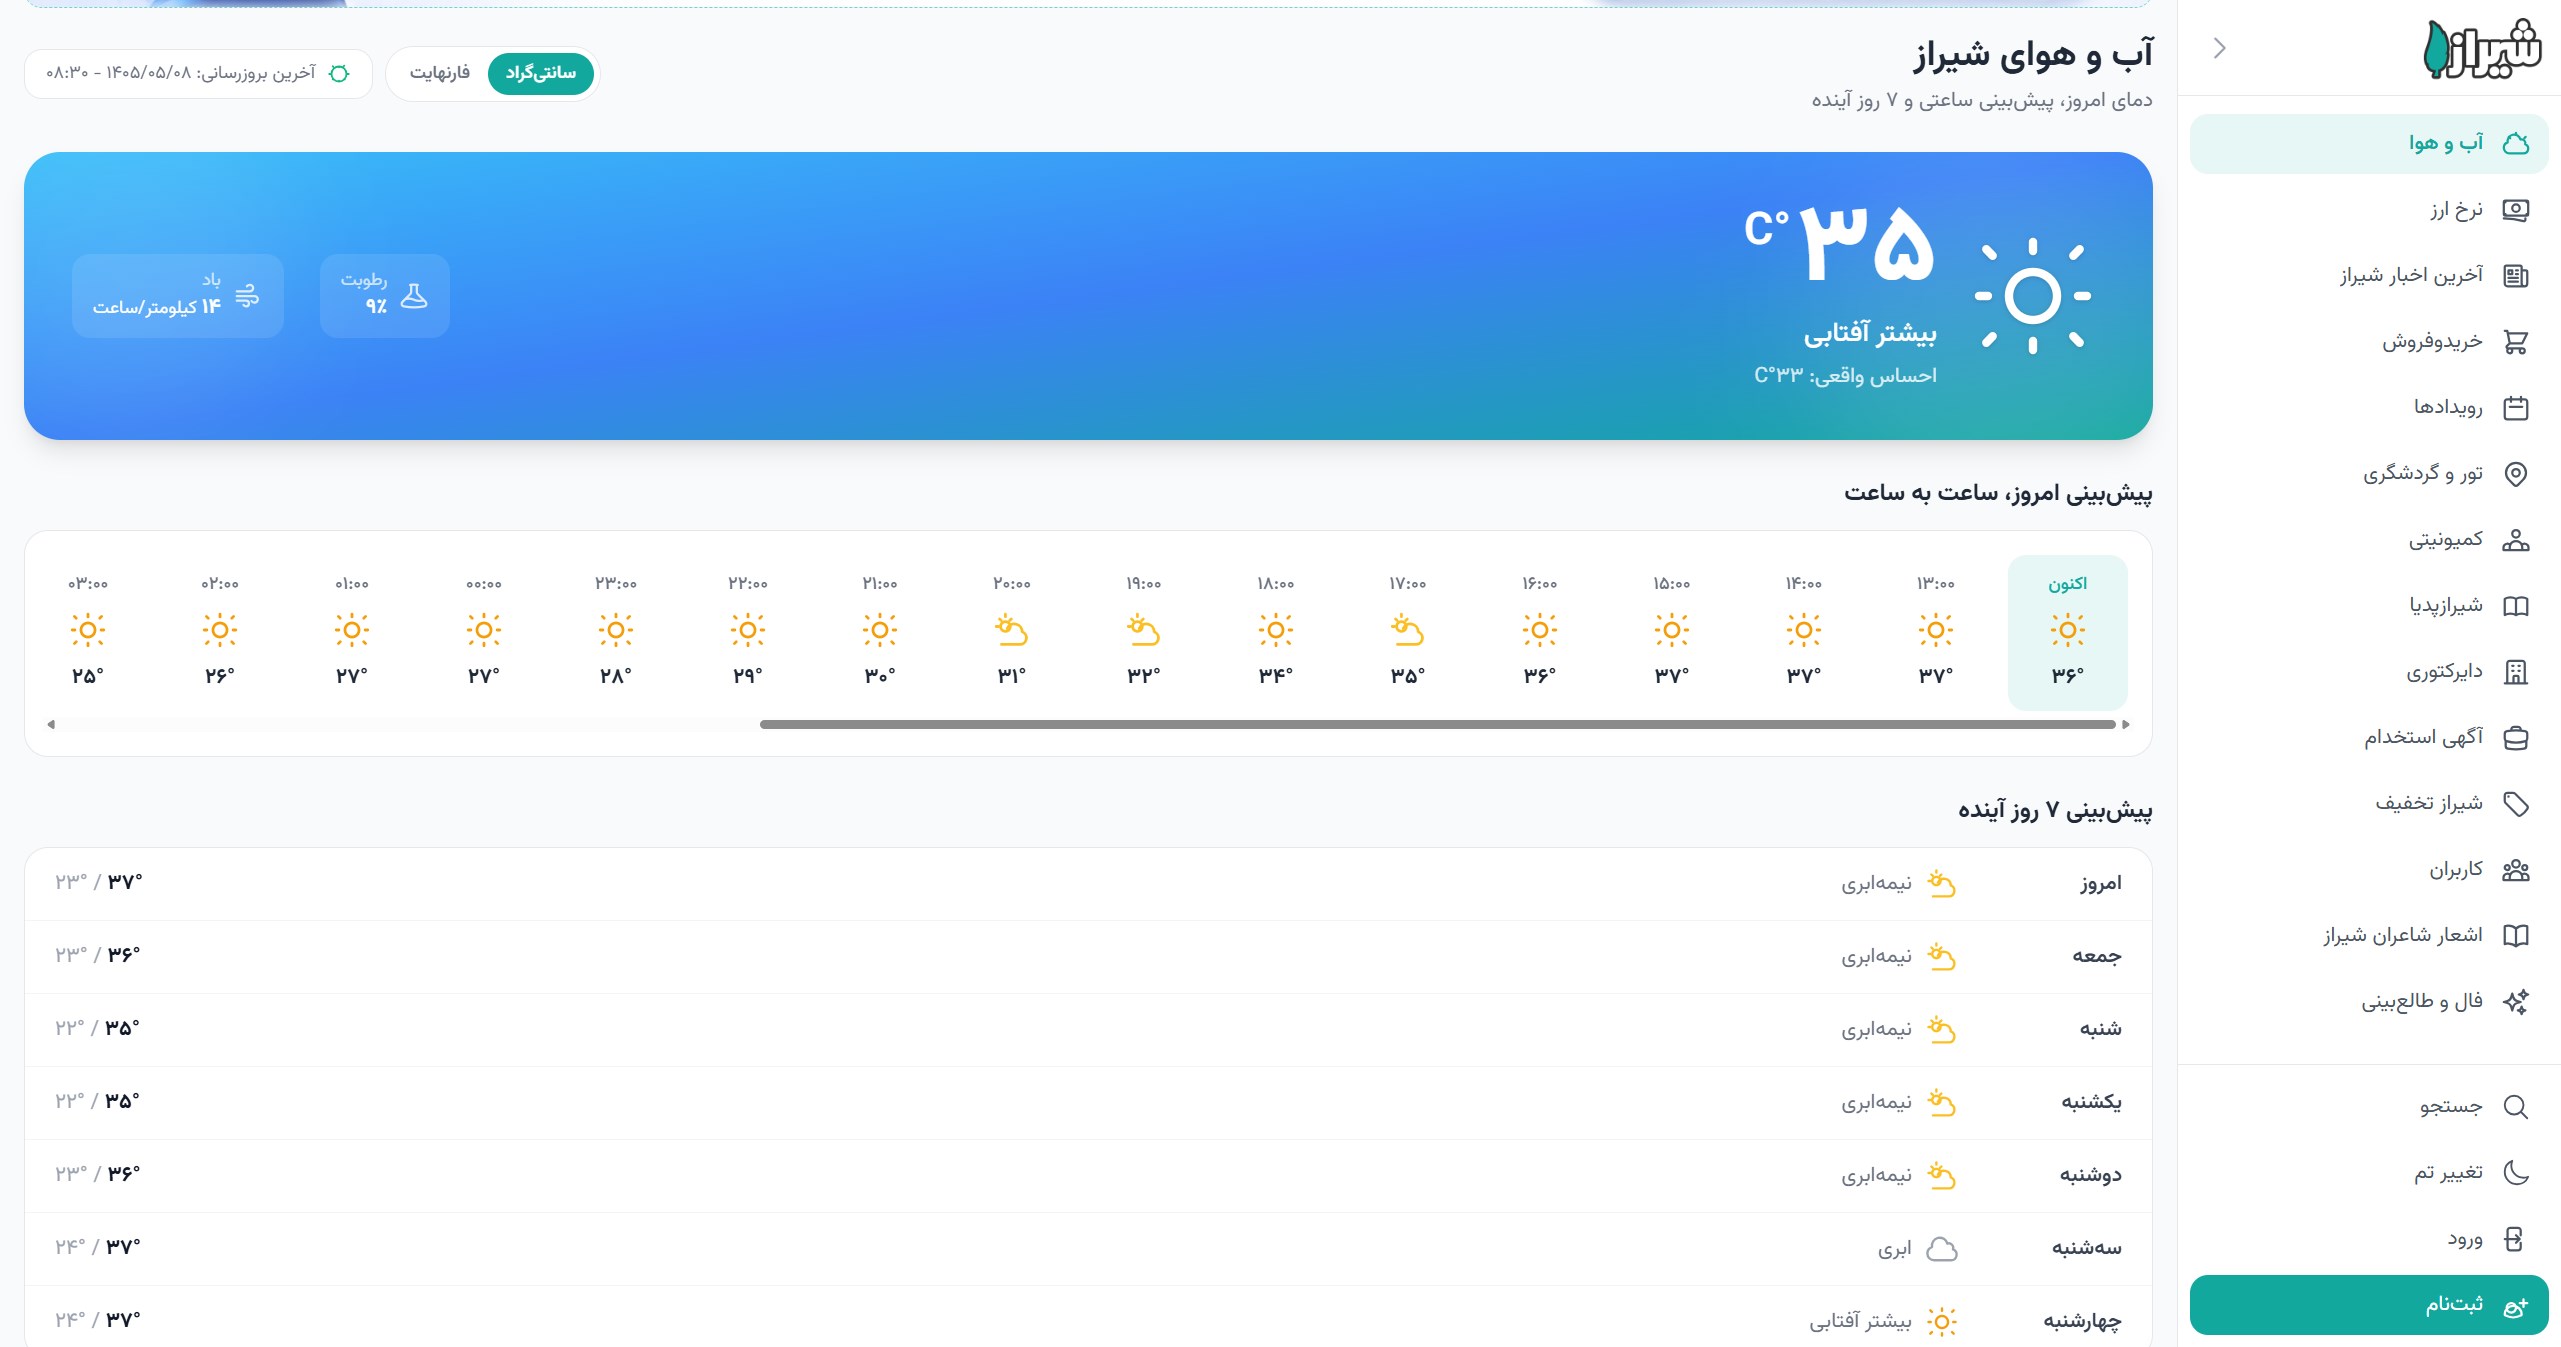Click the refresh icon beside آخرین بروزرسانی

(x=339, y=74)
